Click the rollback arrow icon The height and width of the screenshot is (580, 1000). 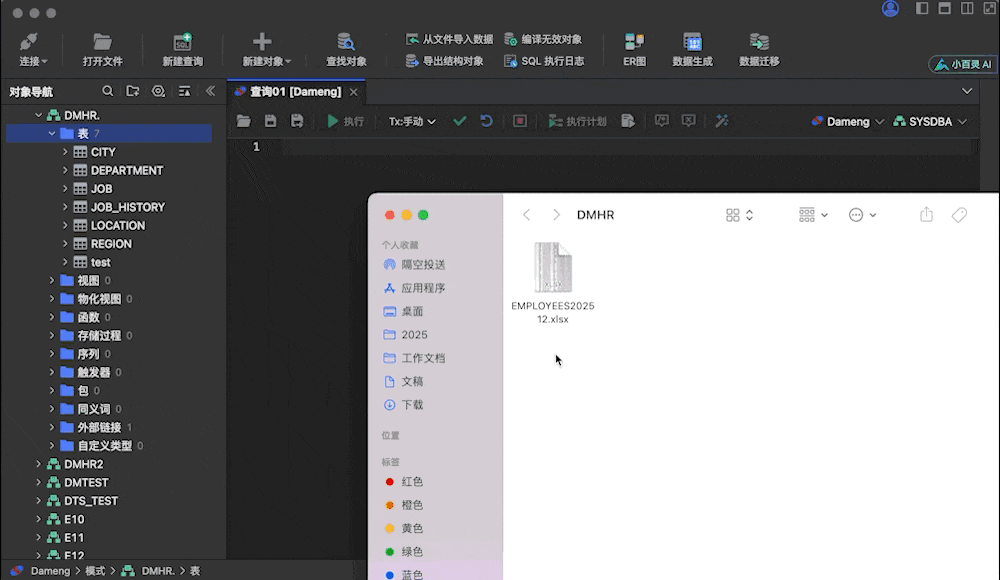point(486,121)
